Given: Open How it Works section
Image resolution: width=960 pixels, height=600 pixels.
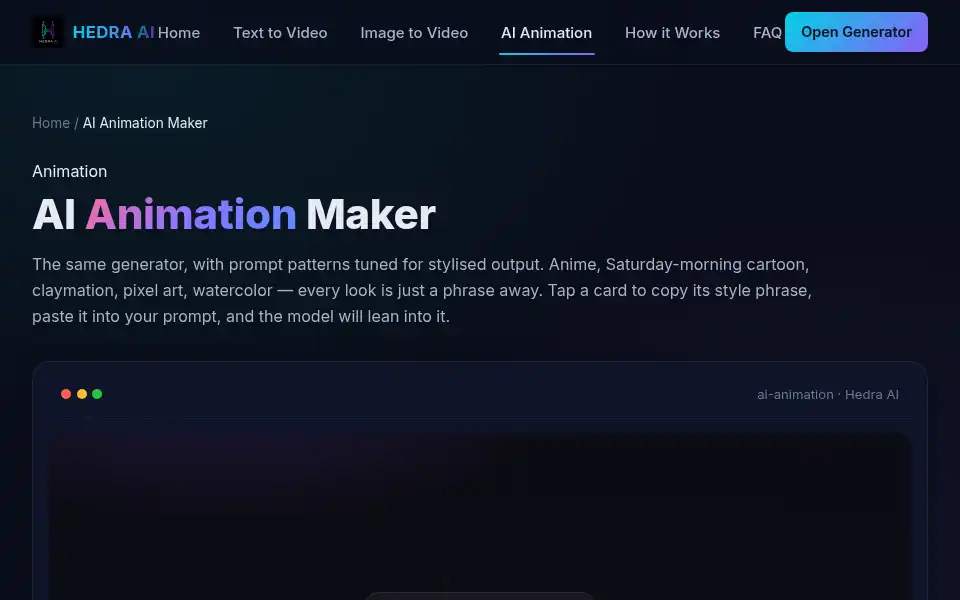Looking at the screenshot, I should 672,32.
